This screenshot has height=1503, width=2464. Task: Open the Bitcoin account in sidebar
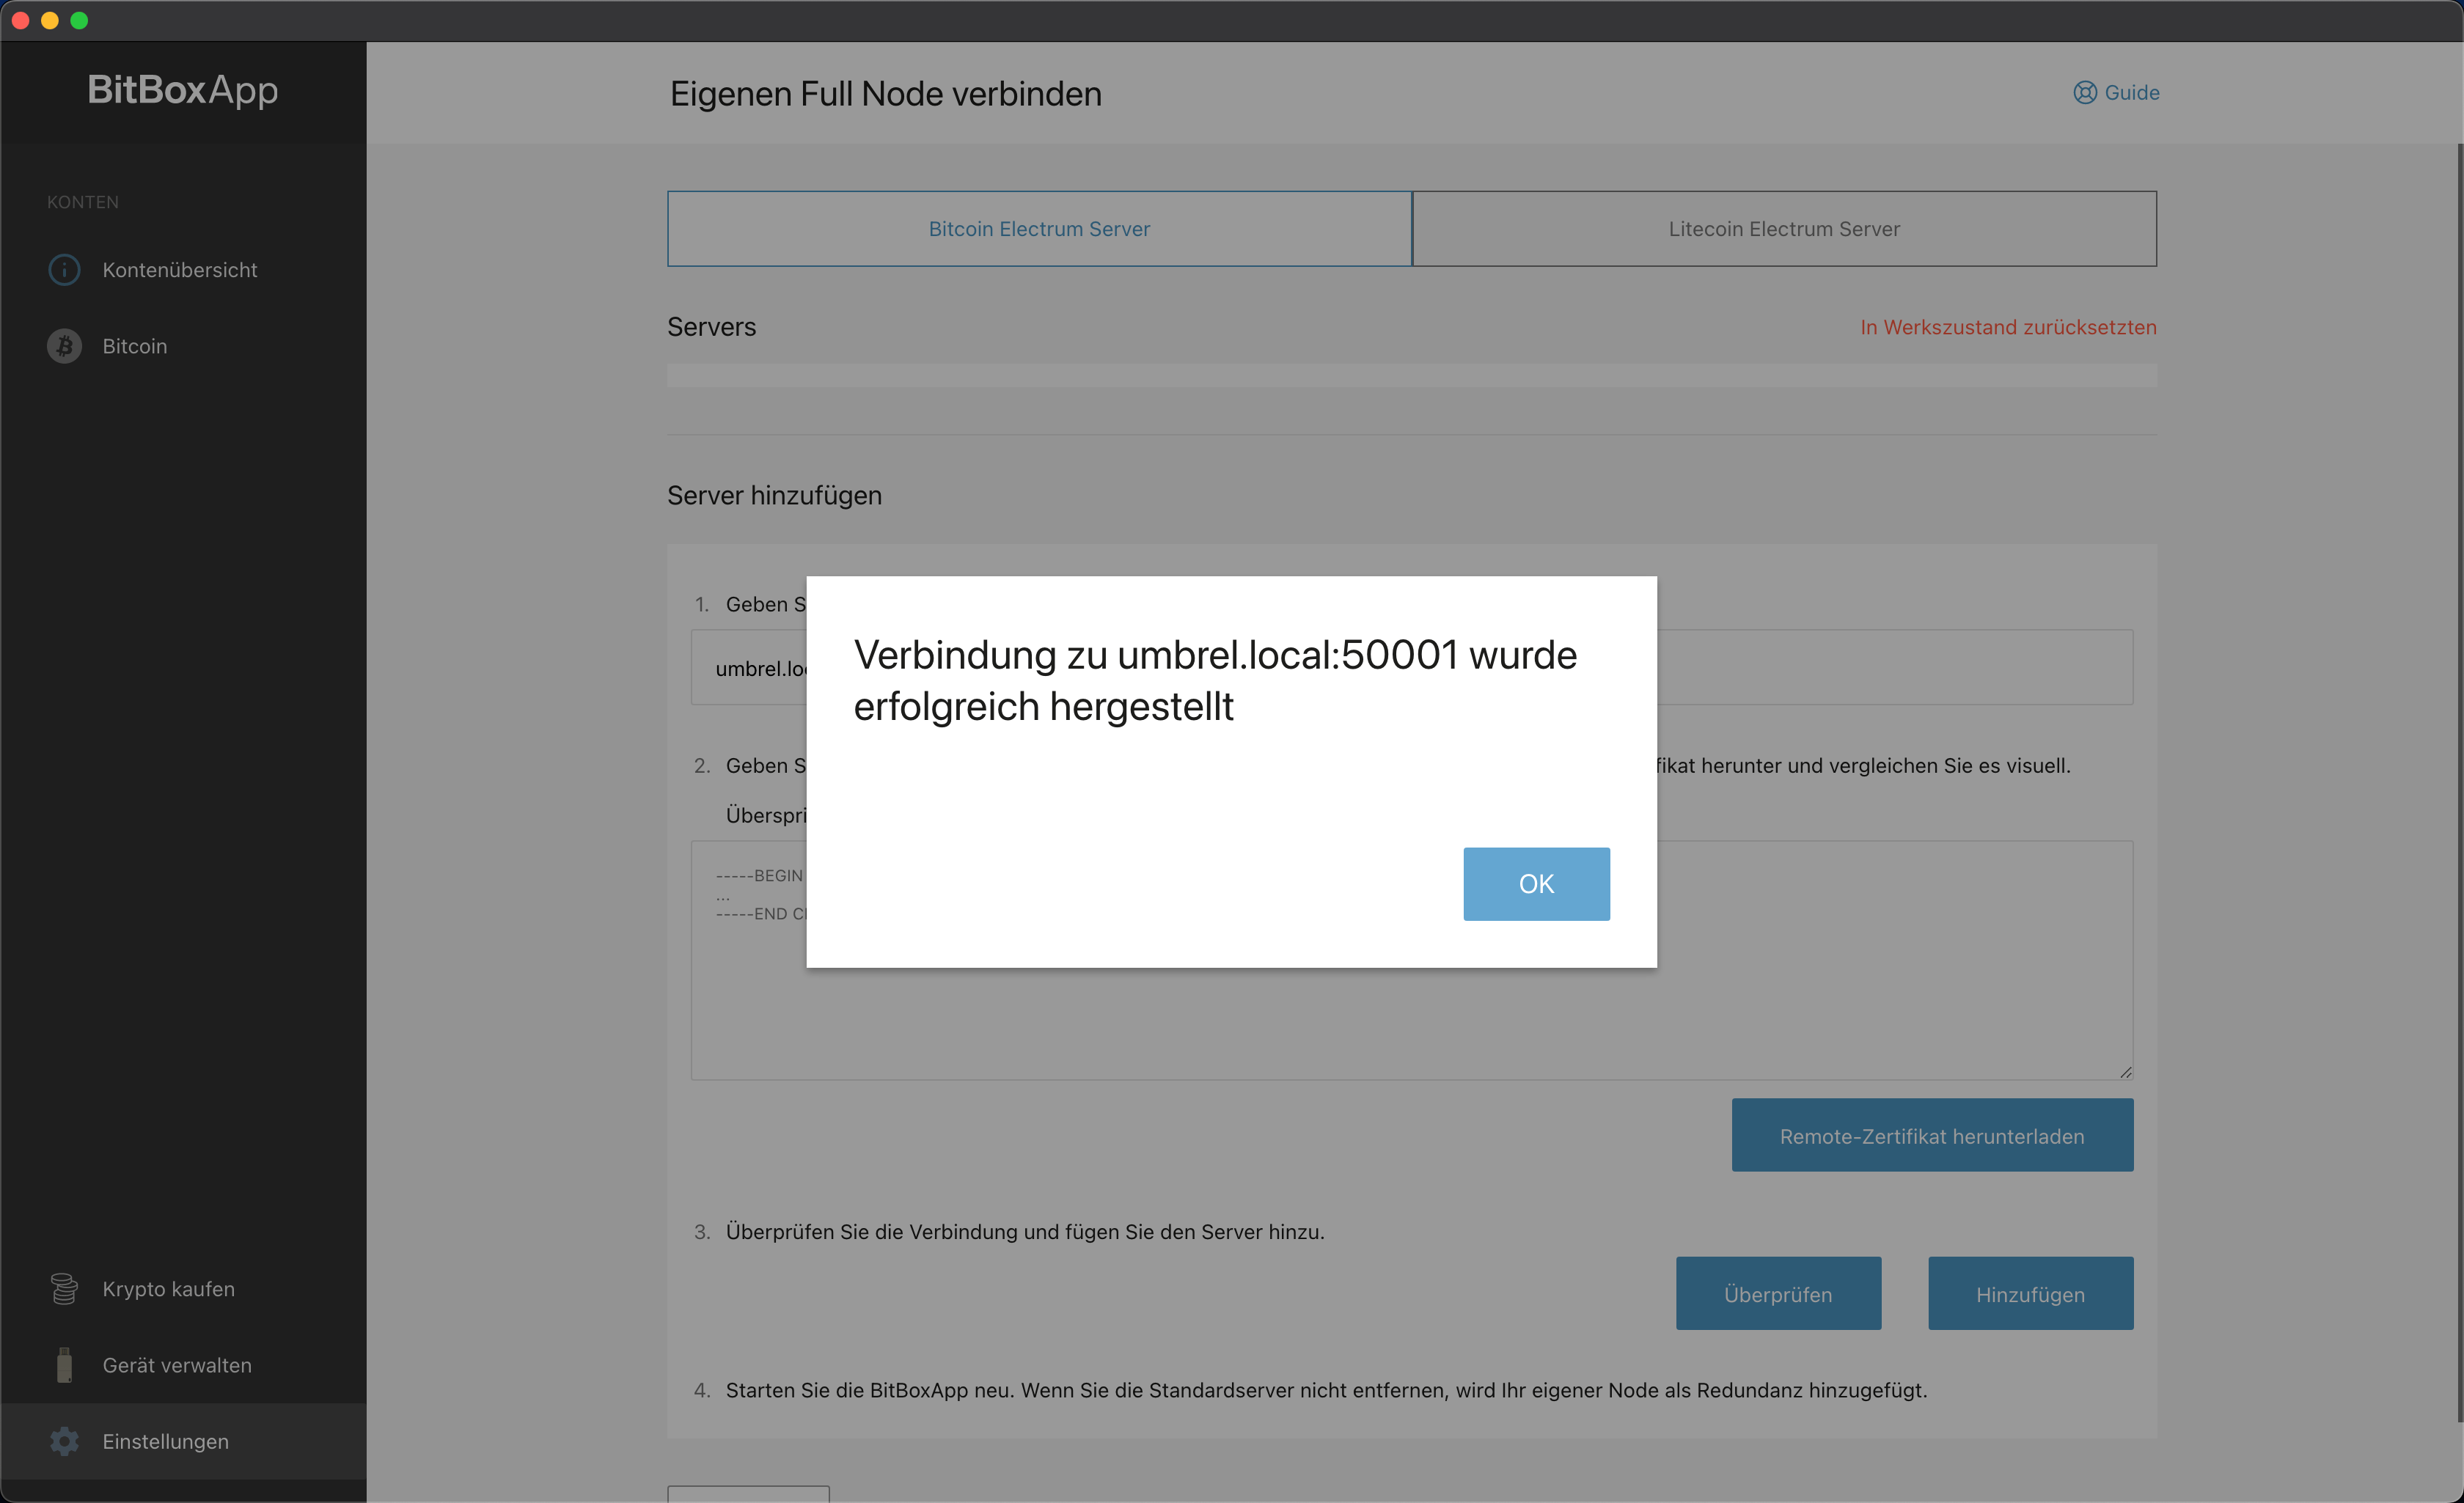click(183, 346)
